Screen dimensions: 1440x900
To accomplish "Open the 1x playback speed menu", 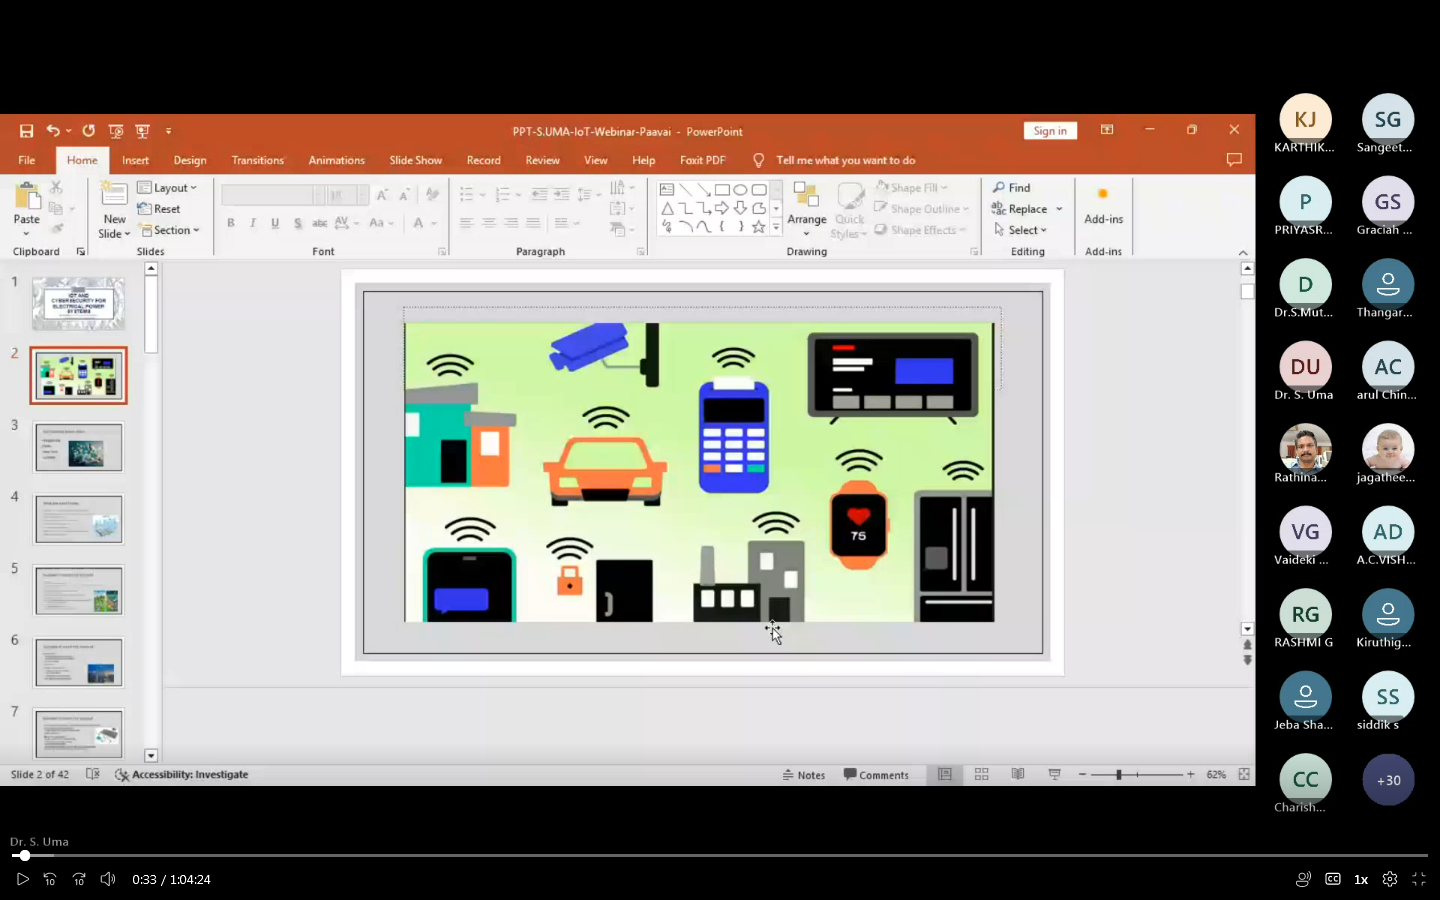I will point(1361,879).
